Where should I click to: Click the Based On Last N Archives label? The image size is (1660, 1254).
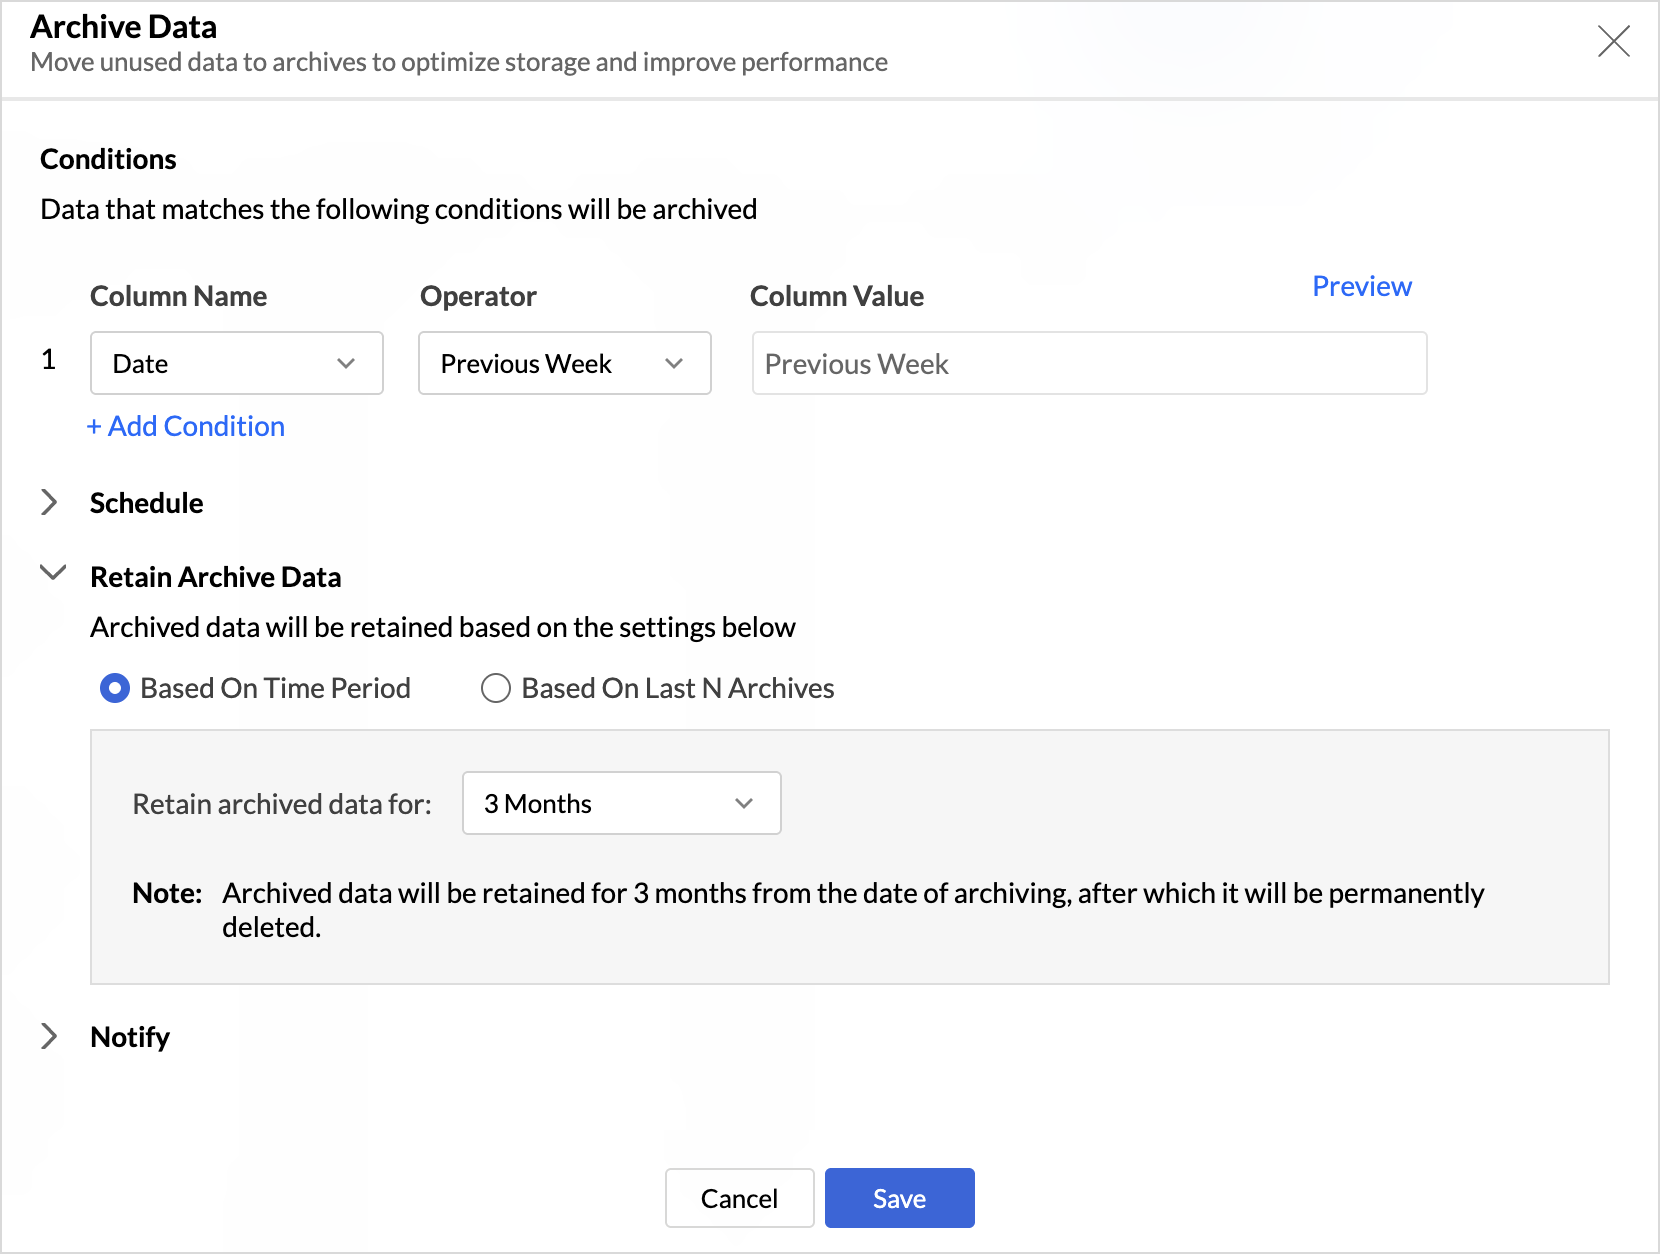point(677,688)
